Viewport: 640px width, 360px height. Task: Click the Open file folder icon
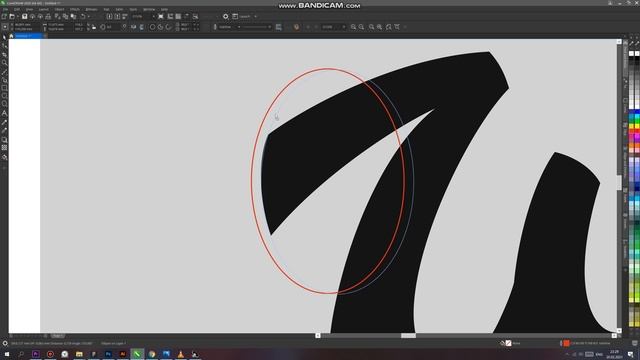pyautogui.click(x=12, y=16)
